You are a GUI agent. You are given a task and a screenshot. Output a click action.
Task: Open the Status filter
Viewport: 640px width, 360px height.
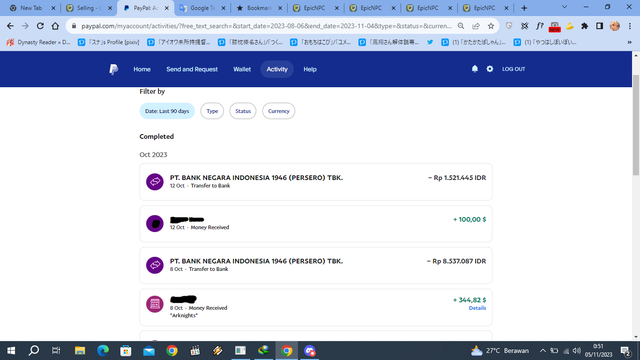[x=243, y=111]
